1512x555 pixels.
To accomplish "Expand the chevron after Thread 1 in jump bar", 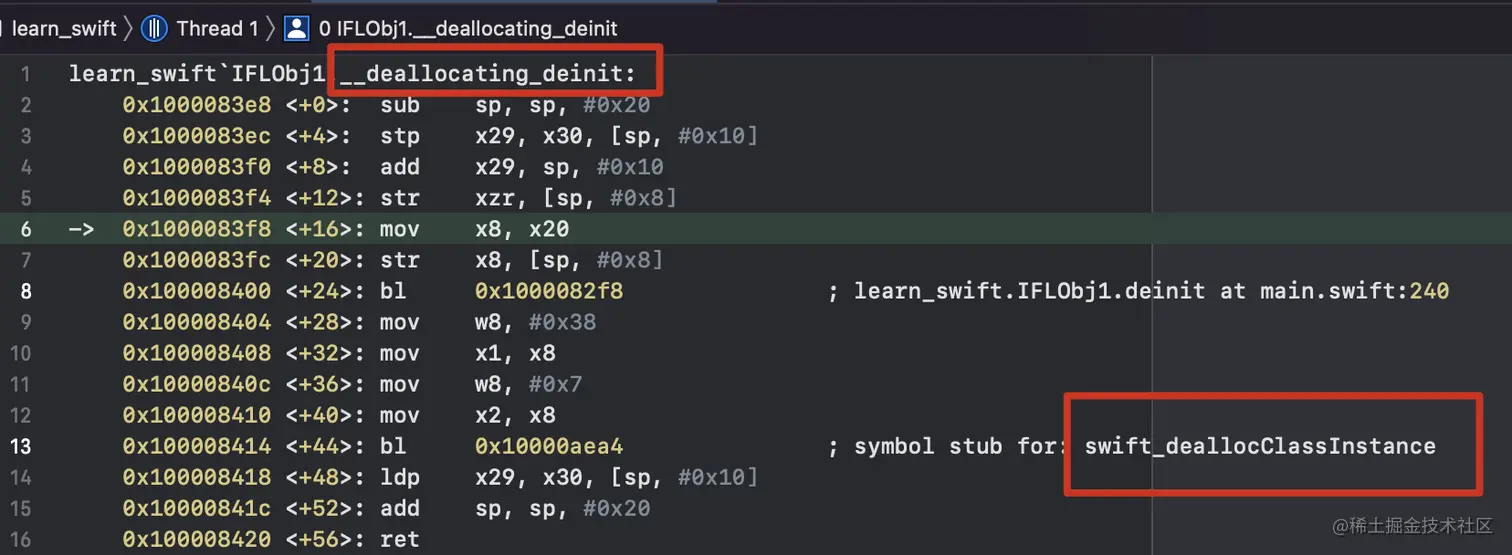I will 271,28.
